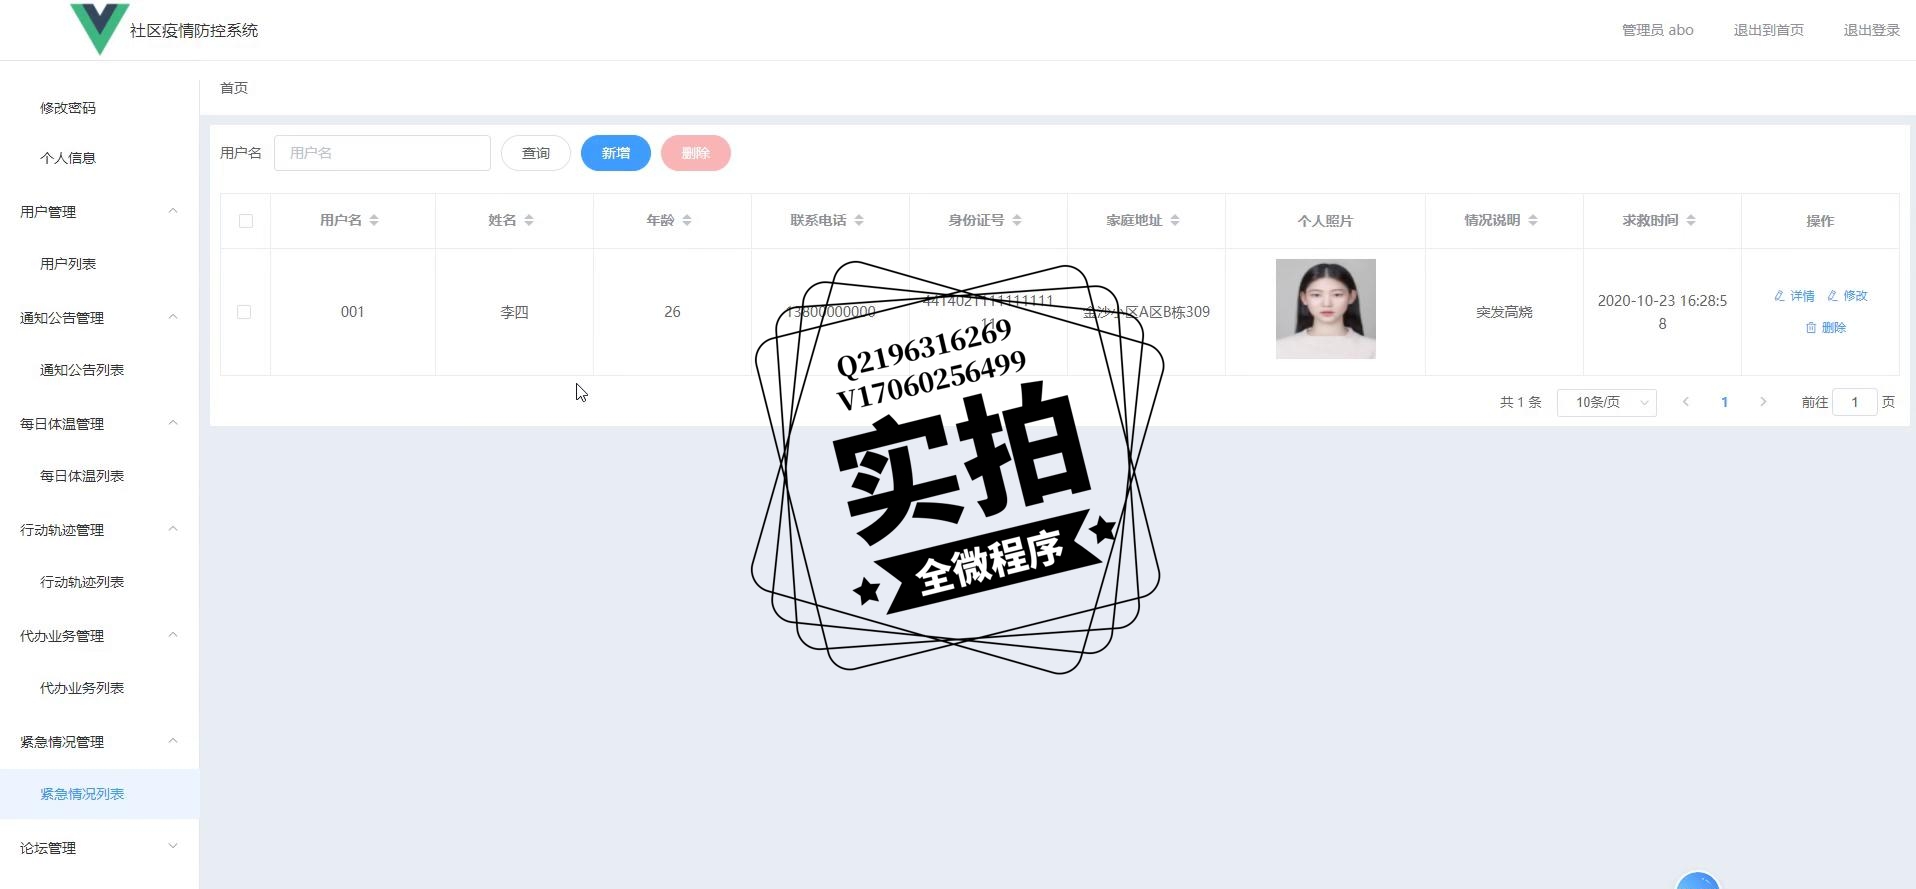Click the pink 删除 toolbar button
1916x889 pixels.
696,153
